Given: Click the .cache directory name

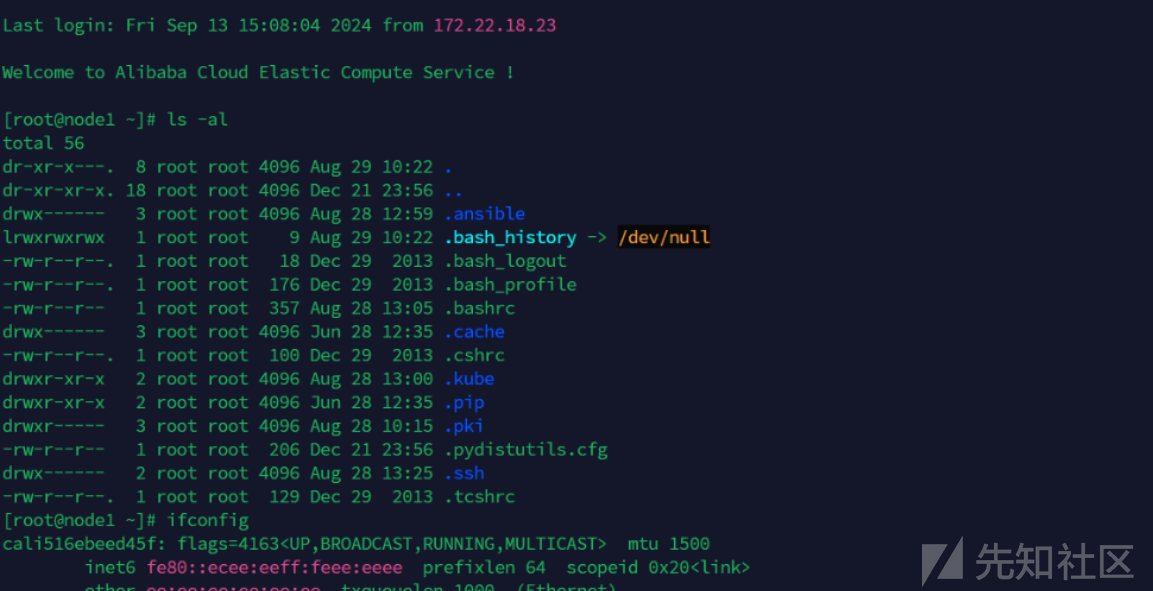Looking at the screenshot, I should (474, 332).
